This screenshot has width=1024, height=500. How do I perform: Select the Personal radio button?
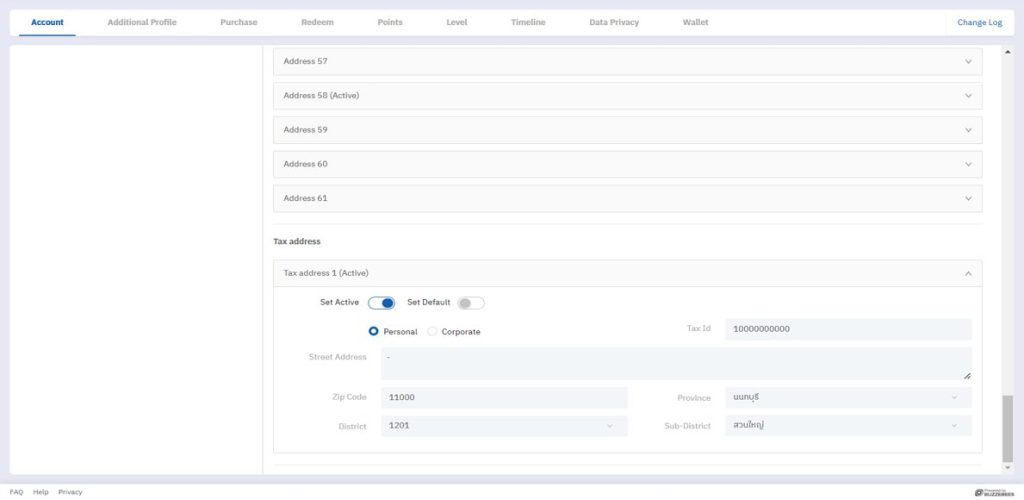click(x=374, y=331)
